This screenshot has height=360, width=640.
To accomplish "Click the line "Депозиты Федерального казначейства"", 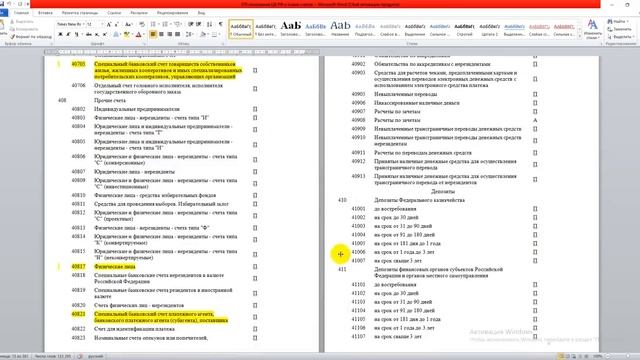I will (419, 200).
